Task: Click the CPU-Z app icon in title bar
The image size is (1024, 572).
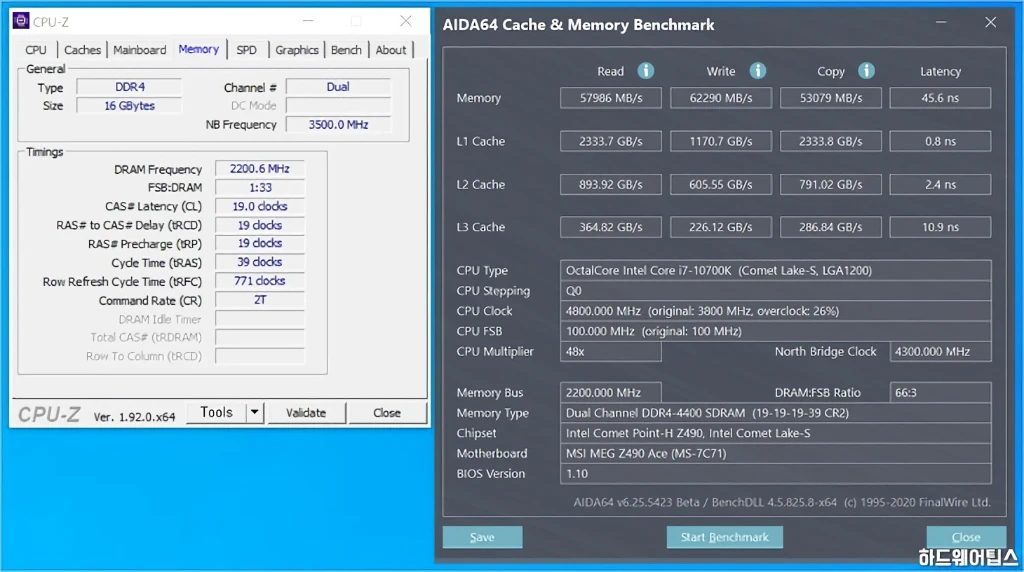Action: click(21, 21)
